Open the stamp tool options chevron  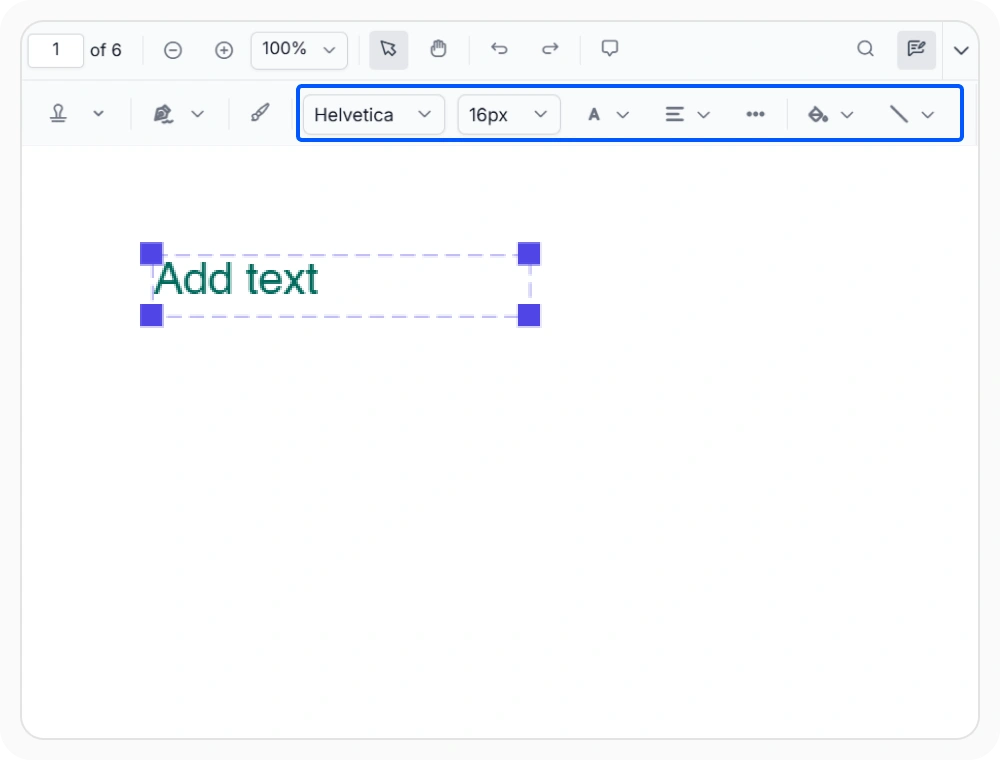click(98, 114)
